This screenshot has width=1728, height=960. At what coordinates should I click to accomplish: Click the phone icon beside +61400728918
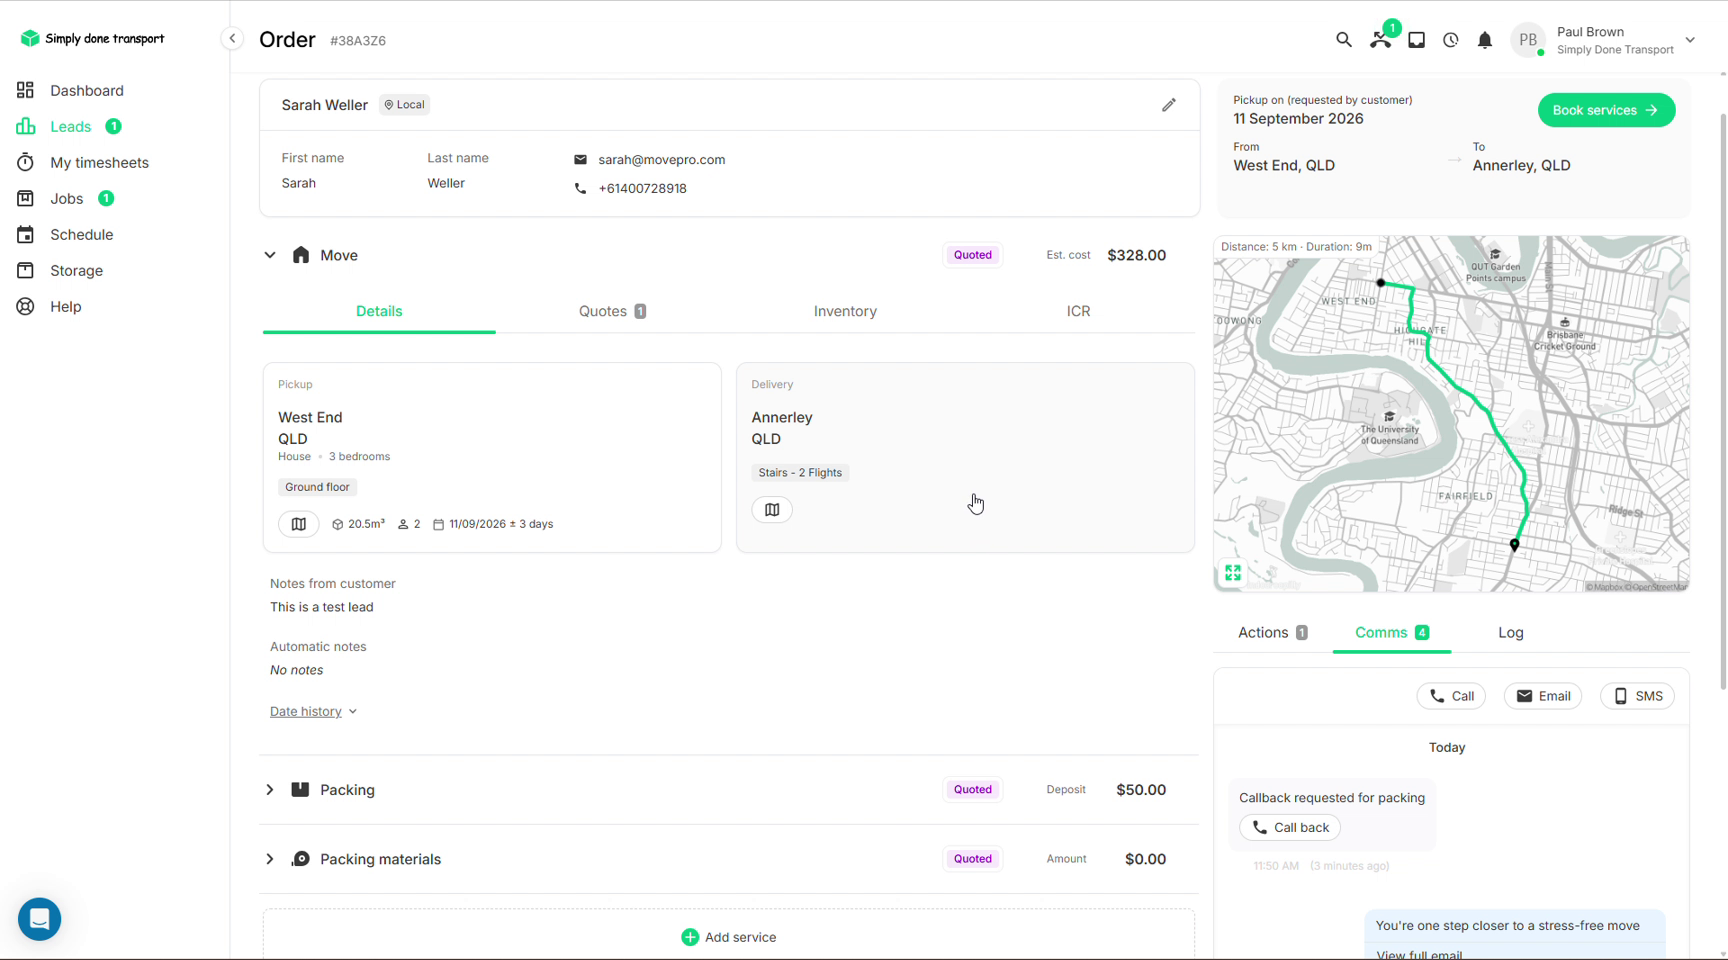[580, 189]
